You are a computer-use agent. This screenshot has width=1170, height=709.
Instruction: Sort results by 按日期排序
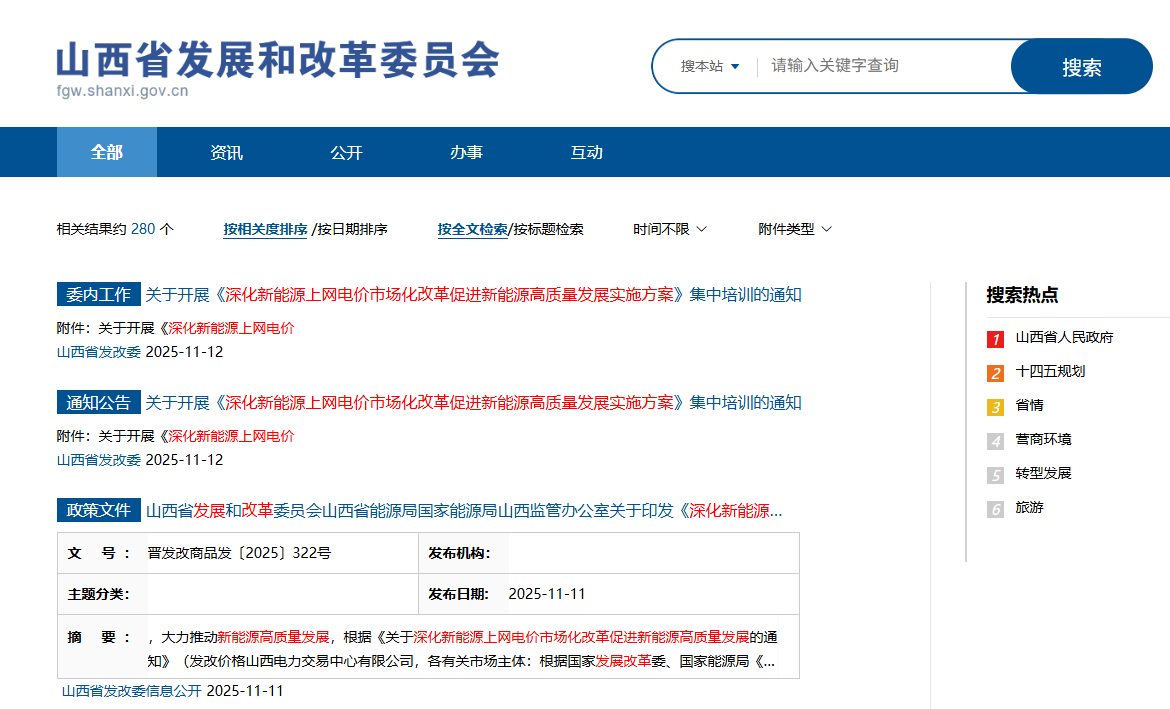point(352,229)
